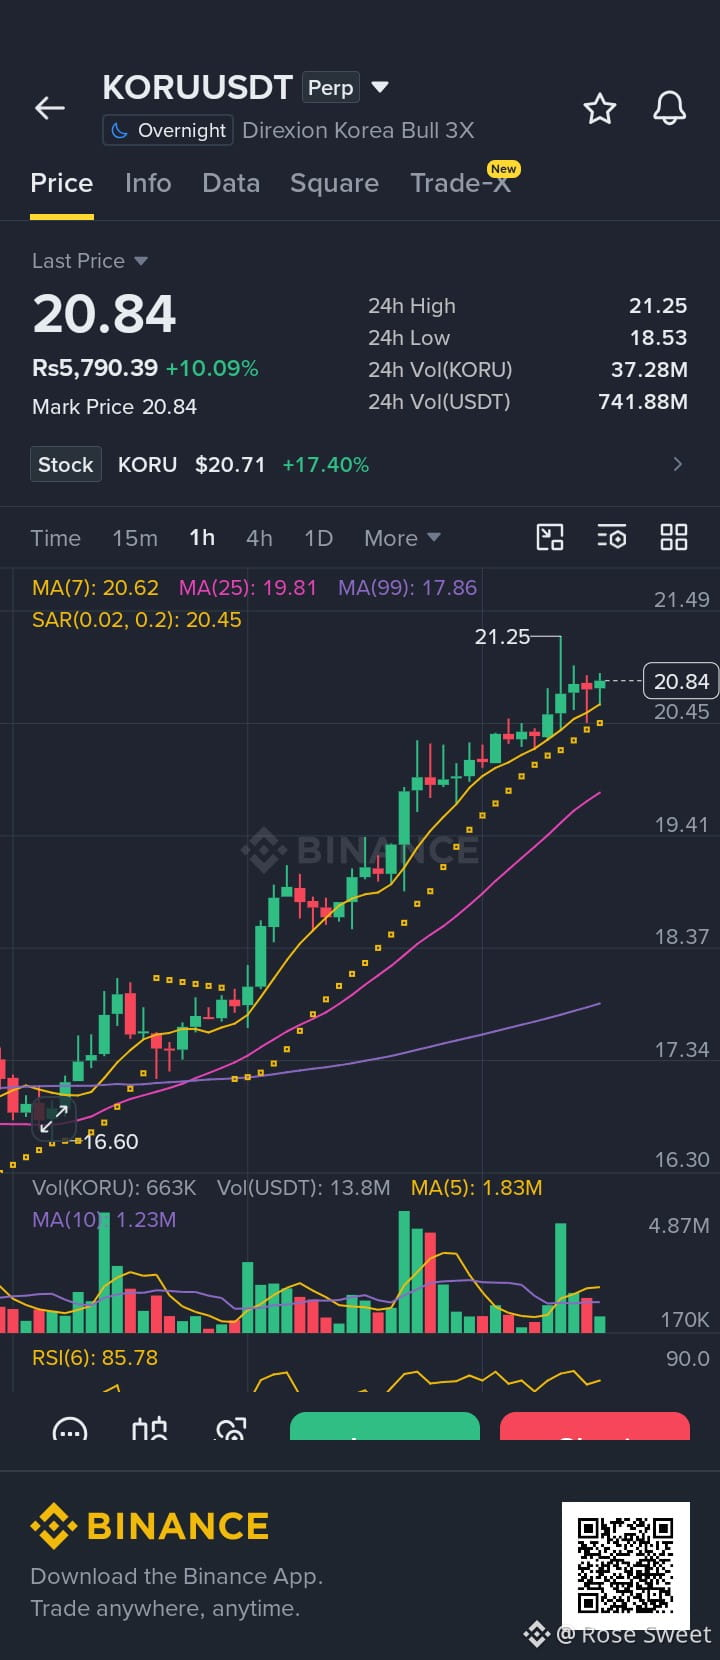Screen dimensions: 720x1660
Task: Tap the 20.84 current price tag on axis
Action: pyautogui.click(x=681, y=681)
